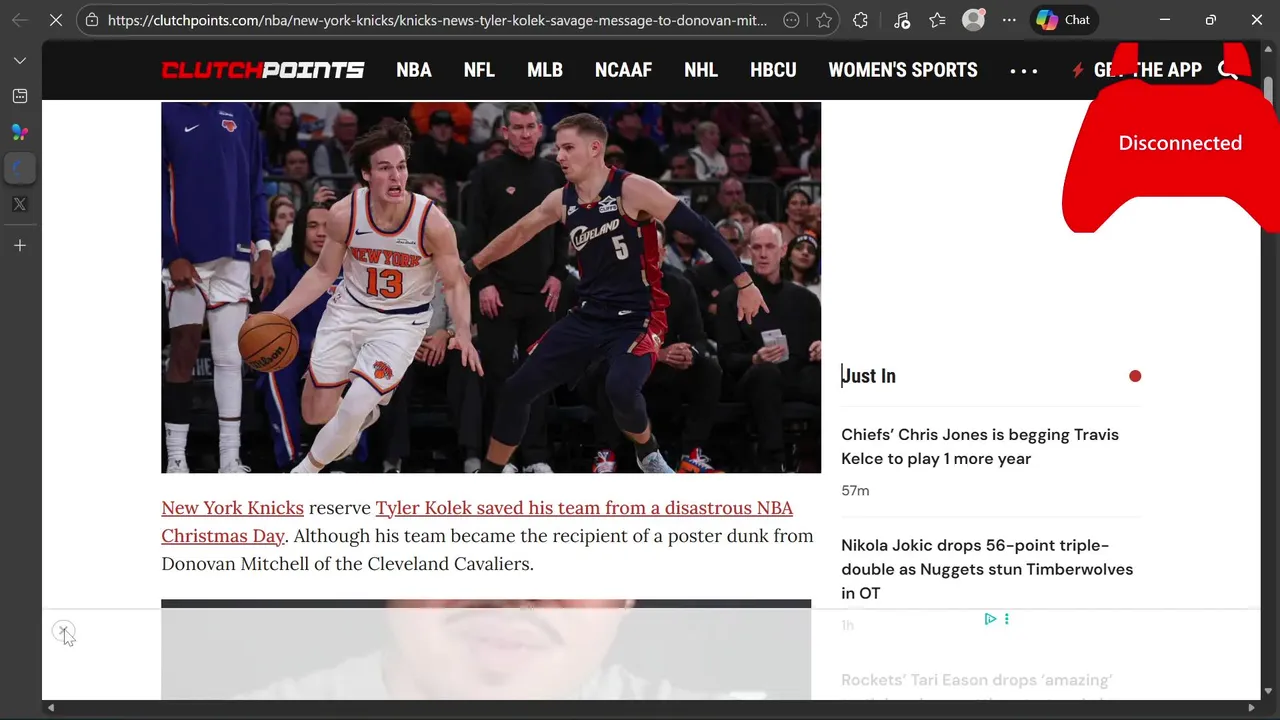The height and width of the screenshot is (720, 1280).
Task: Switch to the colorful butterfly tab
Action: [20, 132]
